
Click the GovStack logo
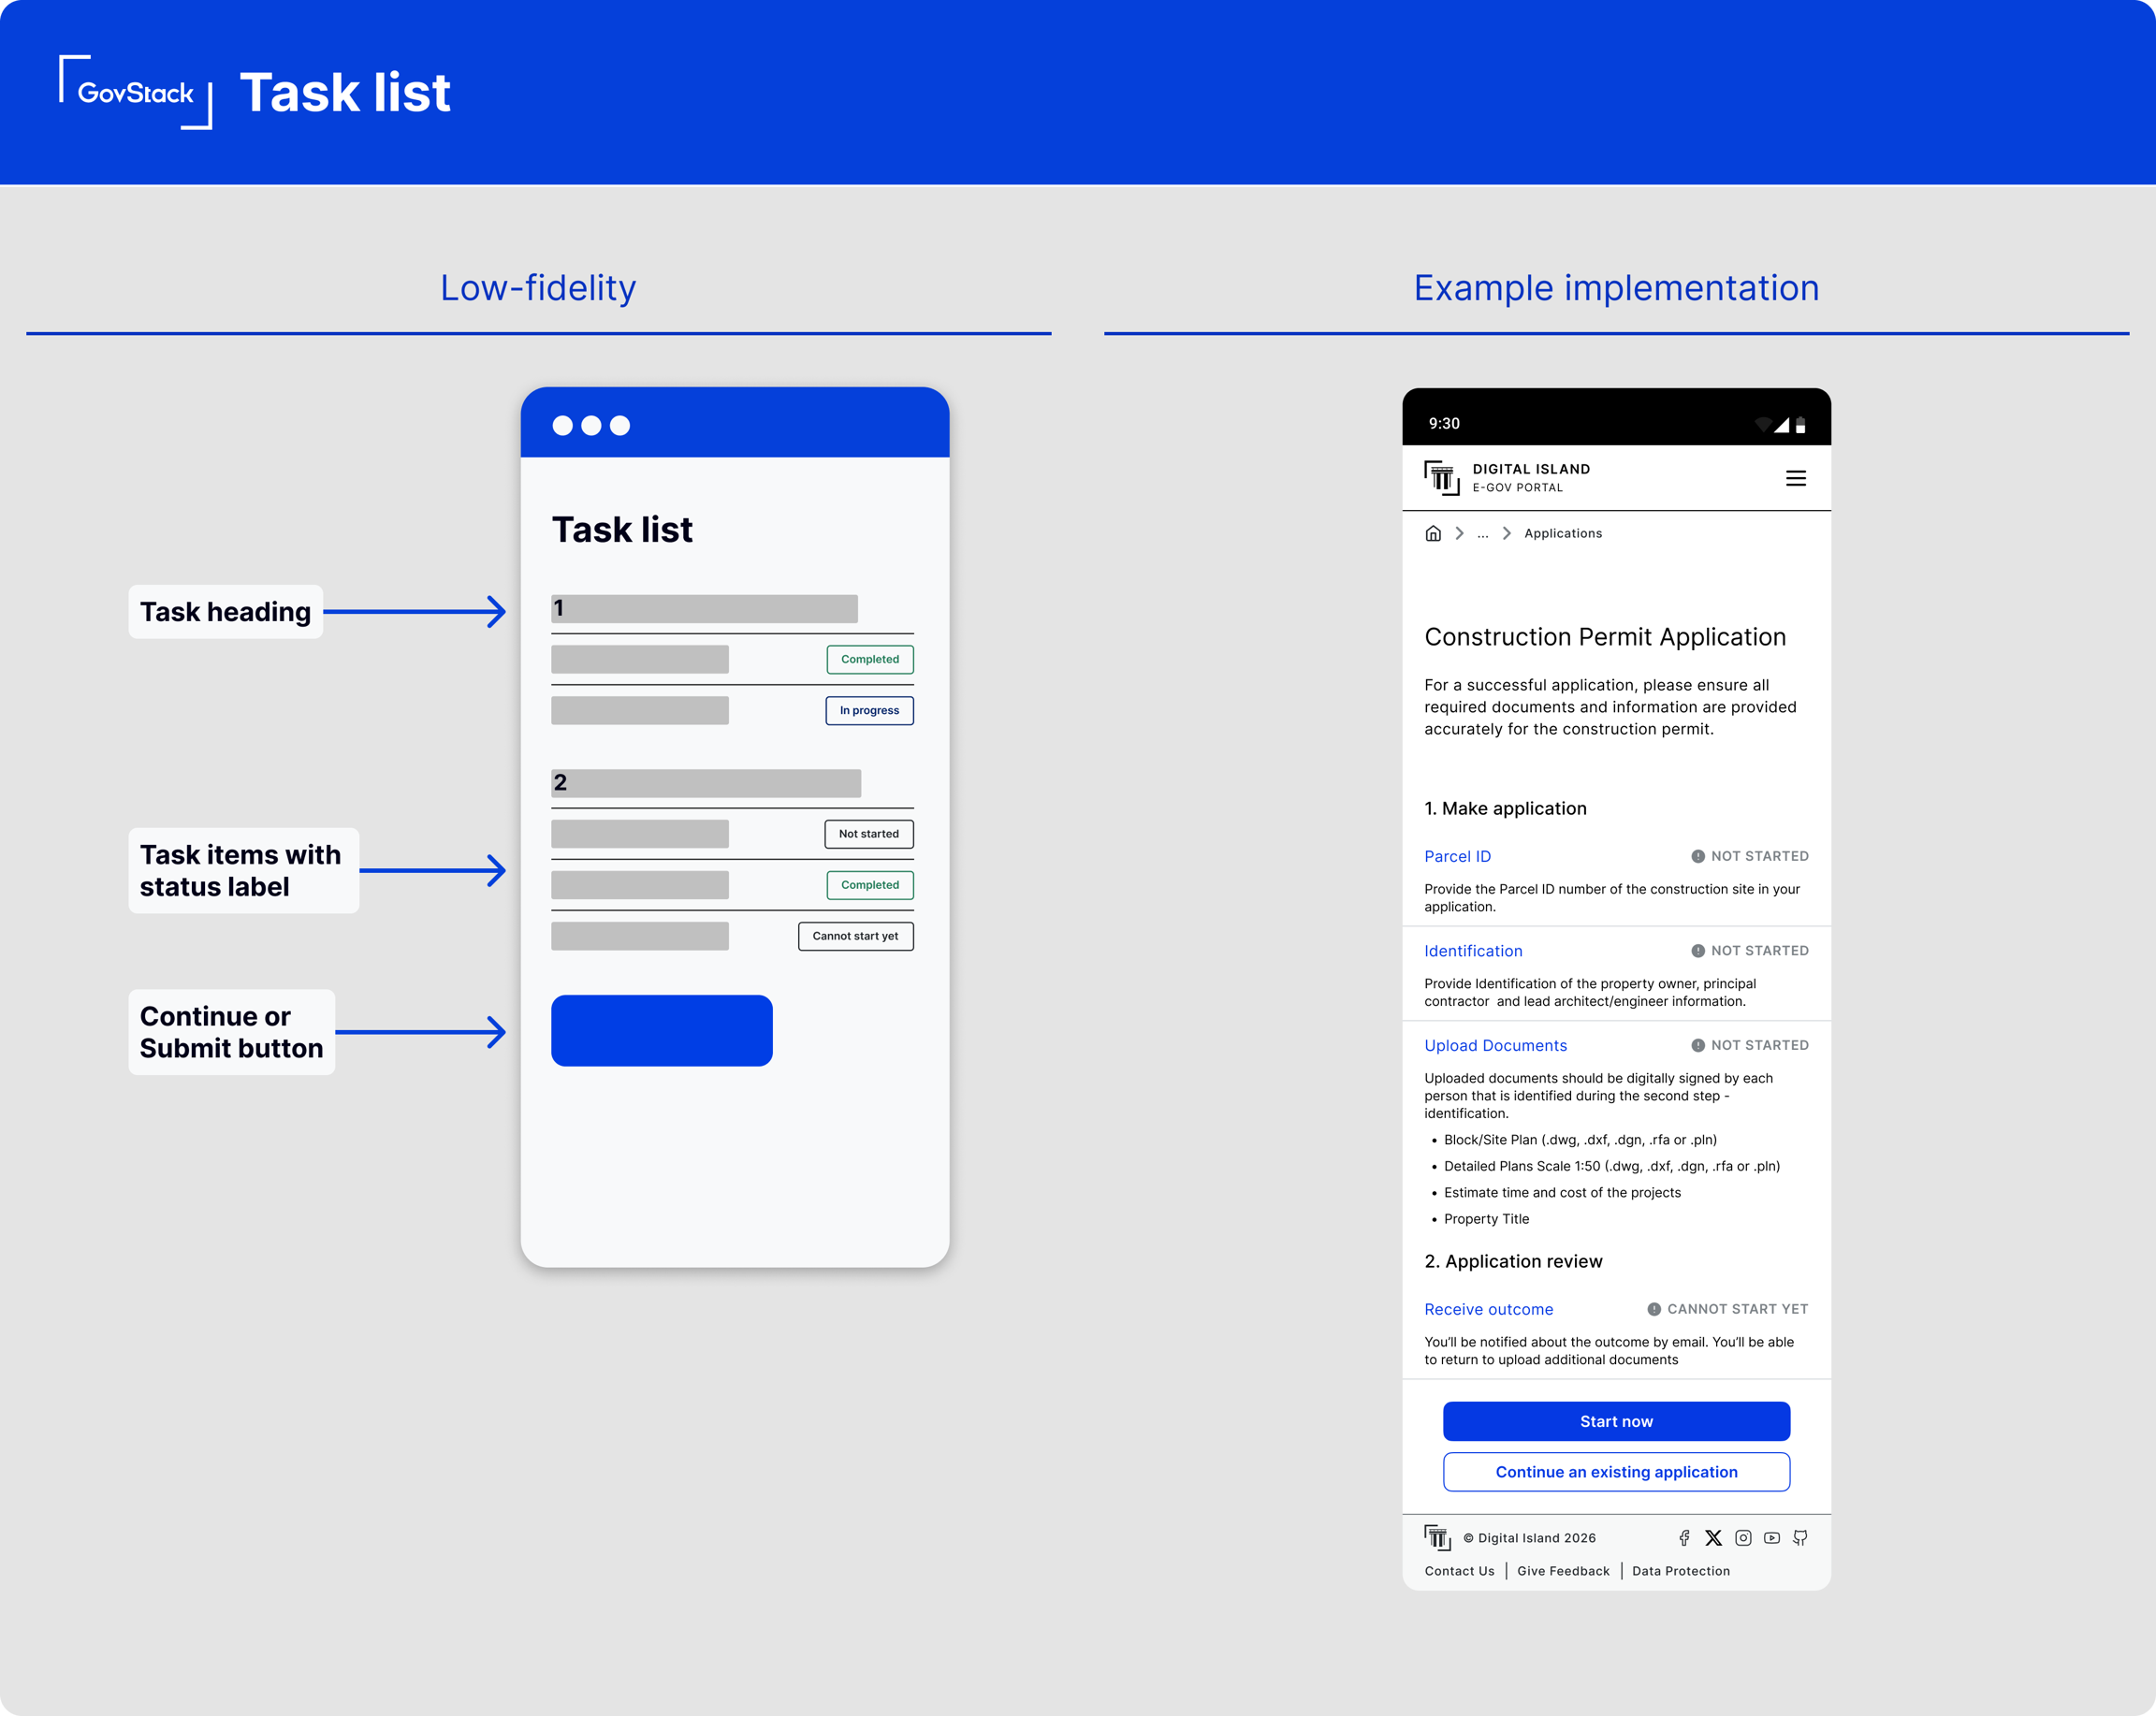[x=135, y=93]
